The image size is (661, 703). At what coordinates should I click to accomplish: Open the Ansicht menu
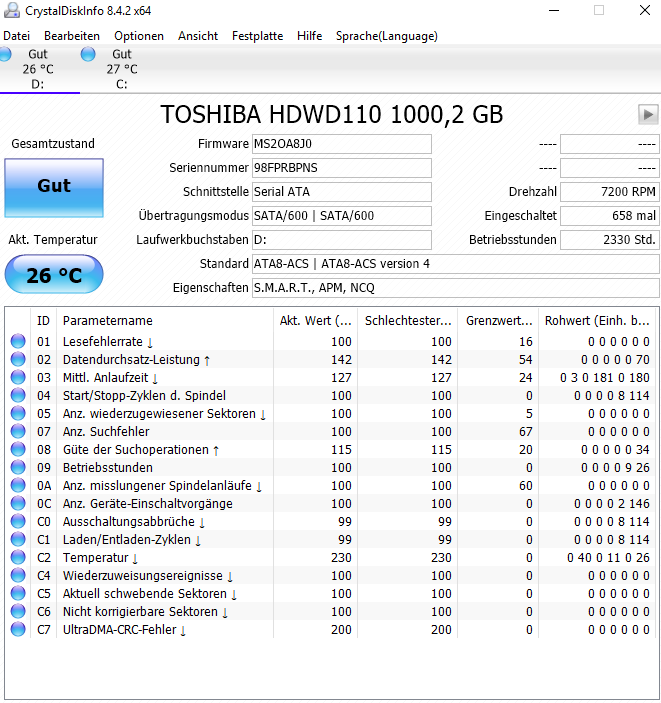point(198,36)
